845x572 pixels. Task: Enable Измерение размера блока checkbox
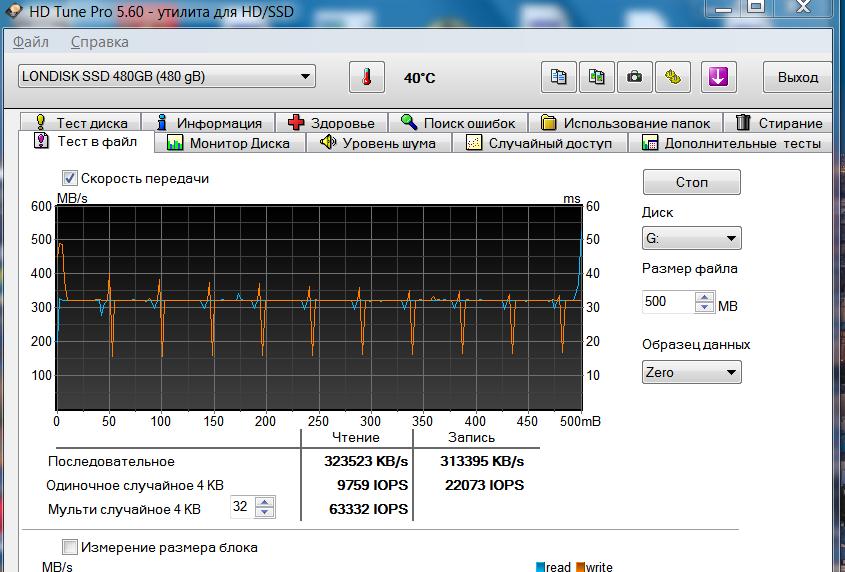(70, 547)
